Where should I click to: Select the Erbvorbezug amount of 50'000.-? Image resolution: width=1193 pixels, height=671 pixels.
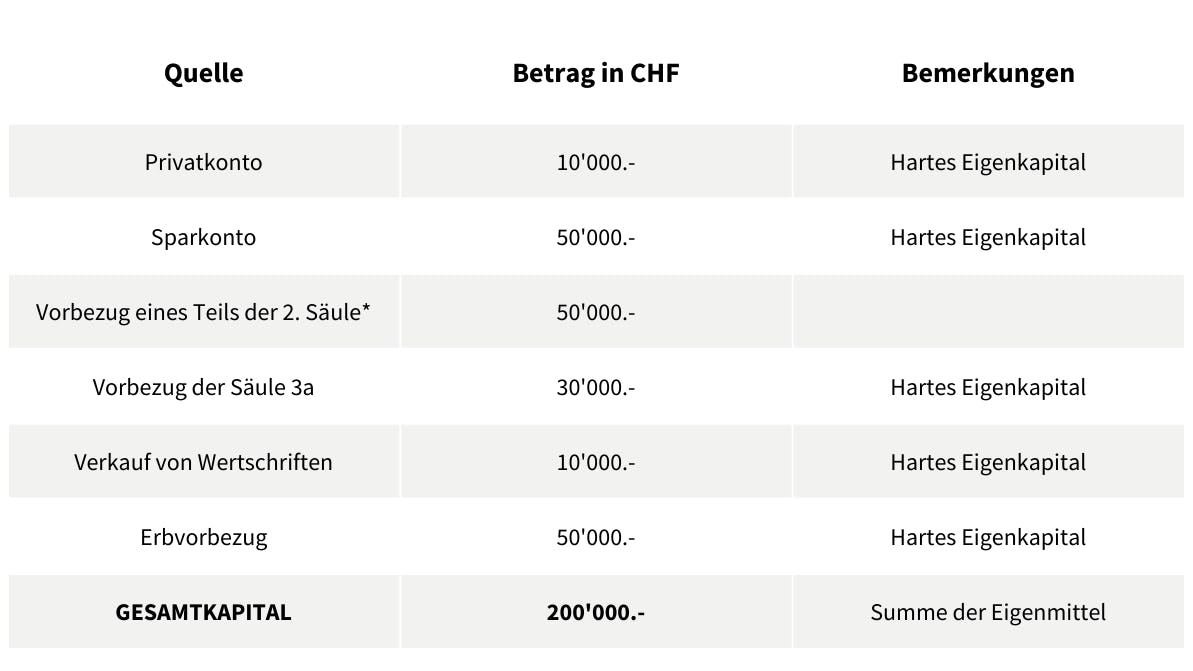pos(595,537)
